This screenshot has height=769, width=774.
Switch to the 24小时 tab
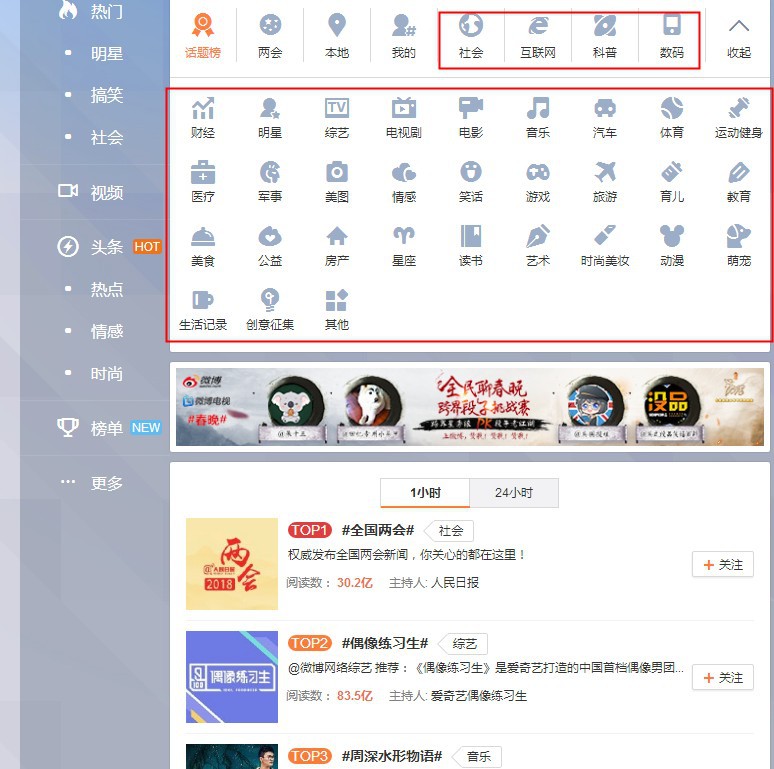point(514,493)
